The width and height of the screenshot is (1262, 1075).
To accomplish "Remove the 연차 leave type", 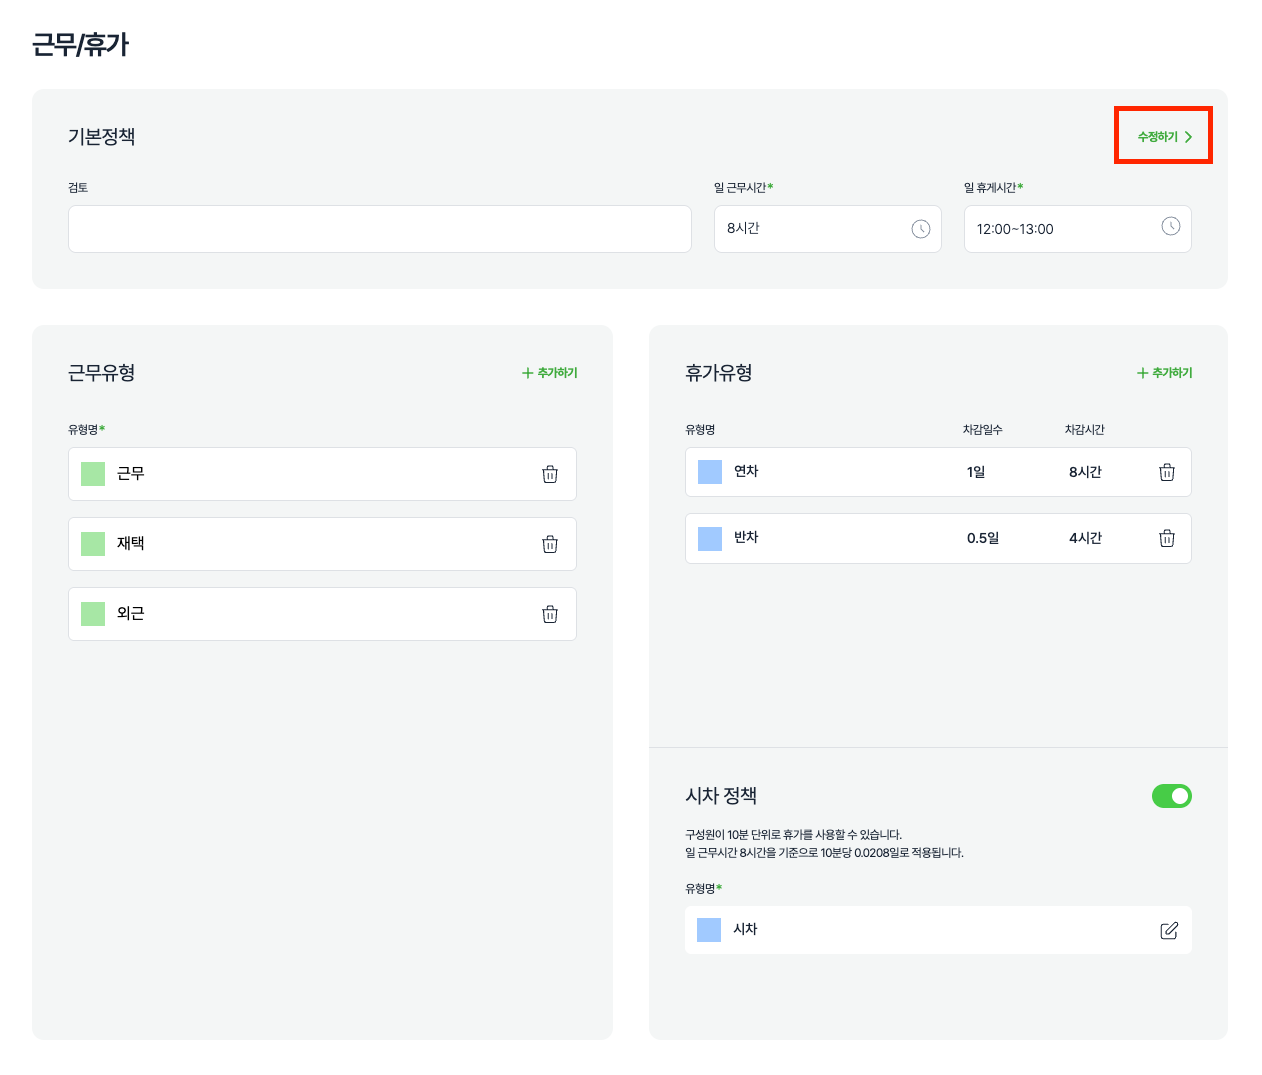I will click(1166, 472).
